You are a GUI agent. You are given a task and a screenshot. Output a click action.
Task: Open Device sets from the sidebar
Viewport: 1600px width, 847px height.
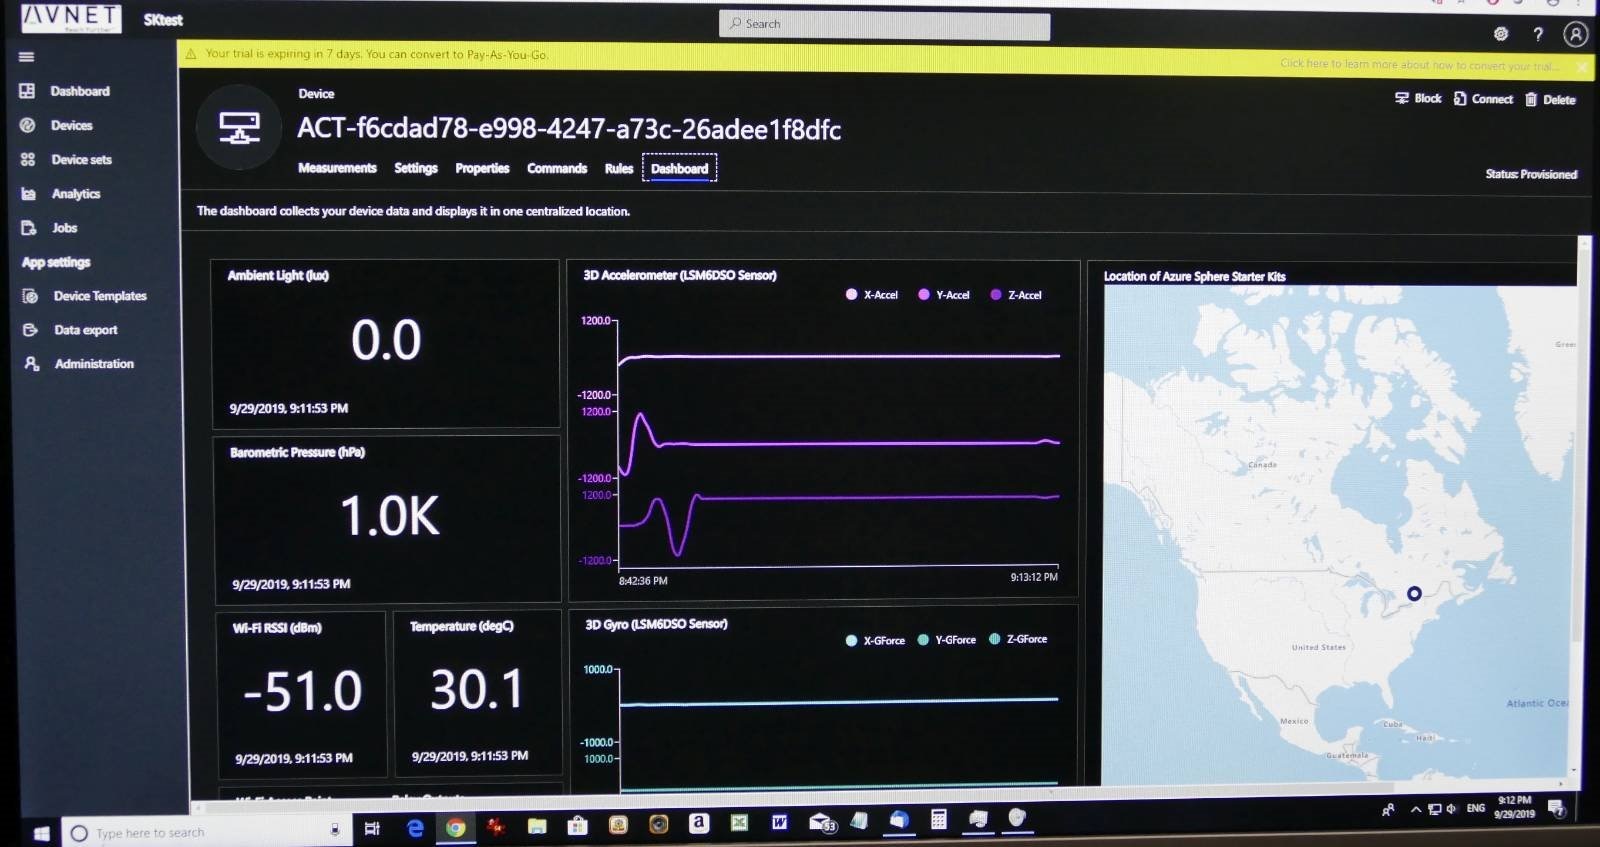click(66, 159)
